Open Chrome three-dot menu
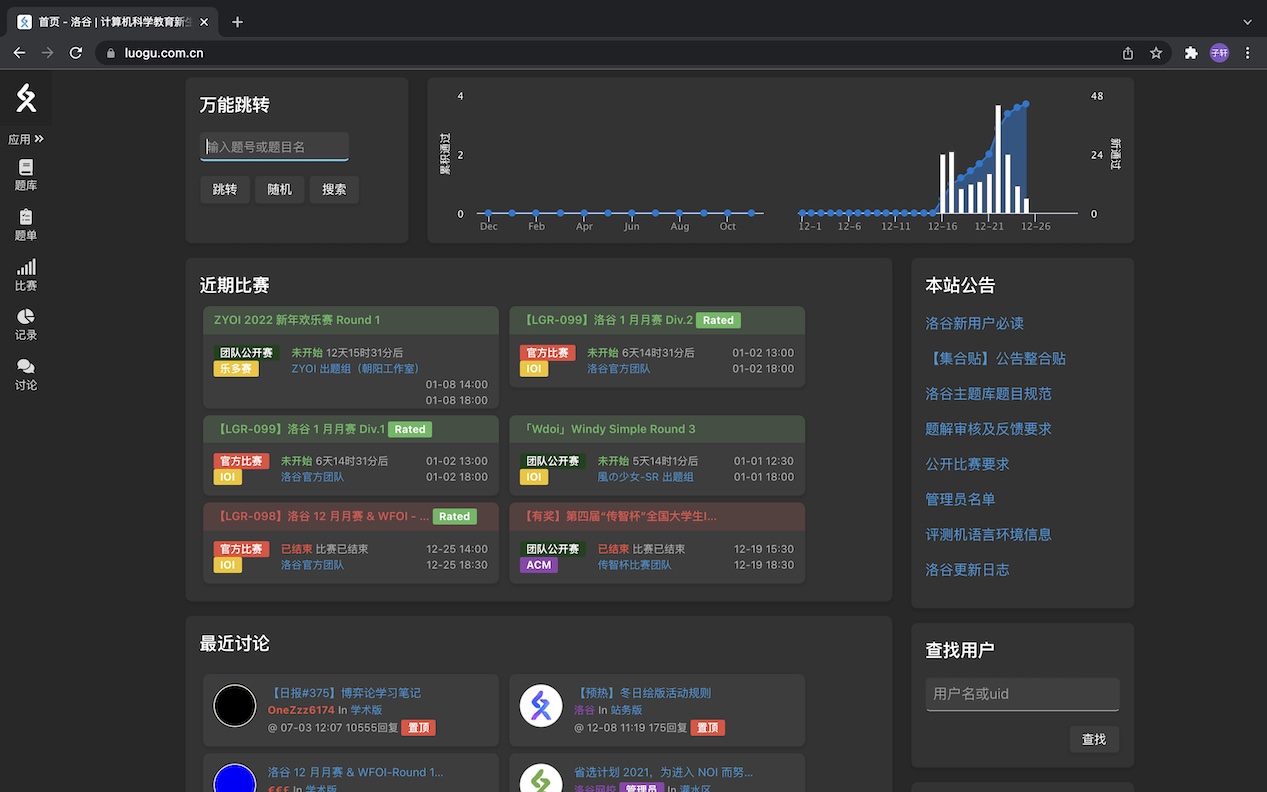This screenshot has height=792, width=1267. tap(1247, 53)
